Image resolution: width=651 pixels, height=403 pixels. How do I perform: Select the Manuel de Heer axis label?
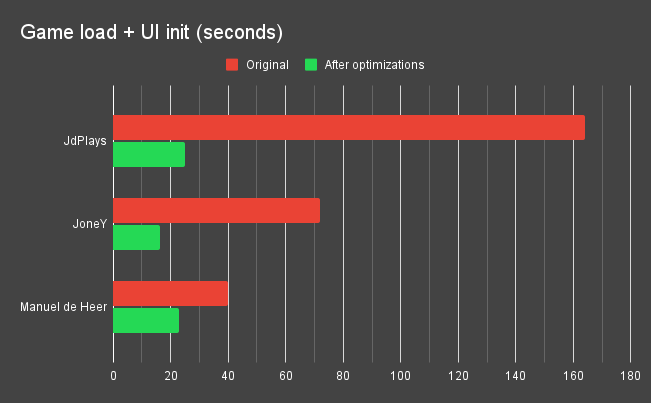point(64,307)
